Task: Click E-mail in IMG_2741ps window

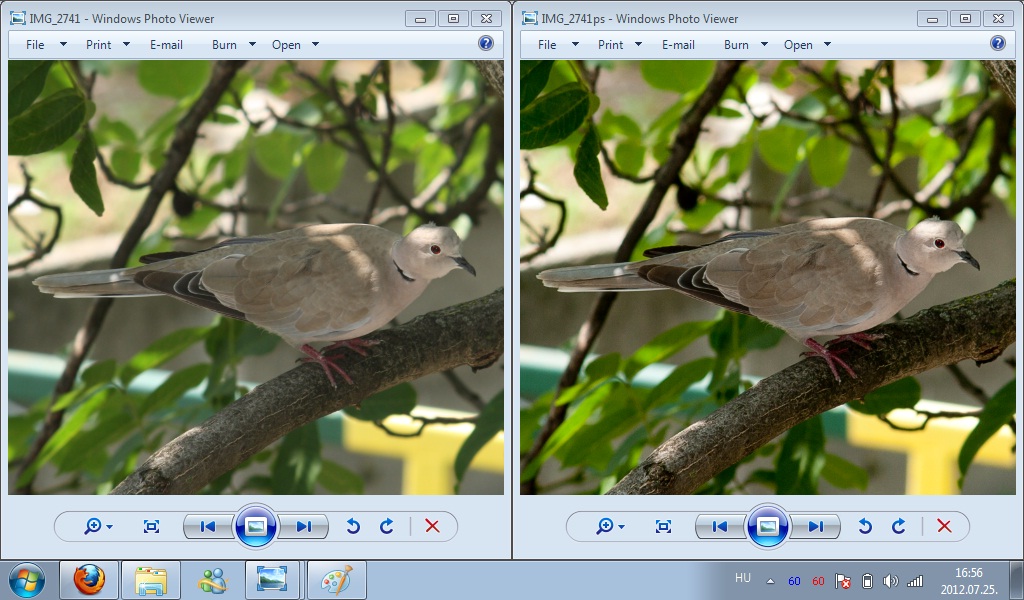Action: [678, 44]
